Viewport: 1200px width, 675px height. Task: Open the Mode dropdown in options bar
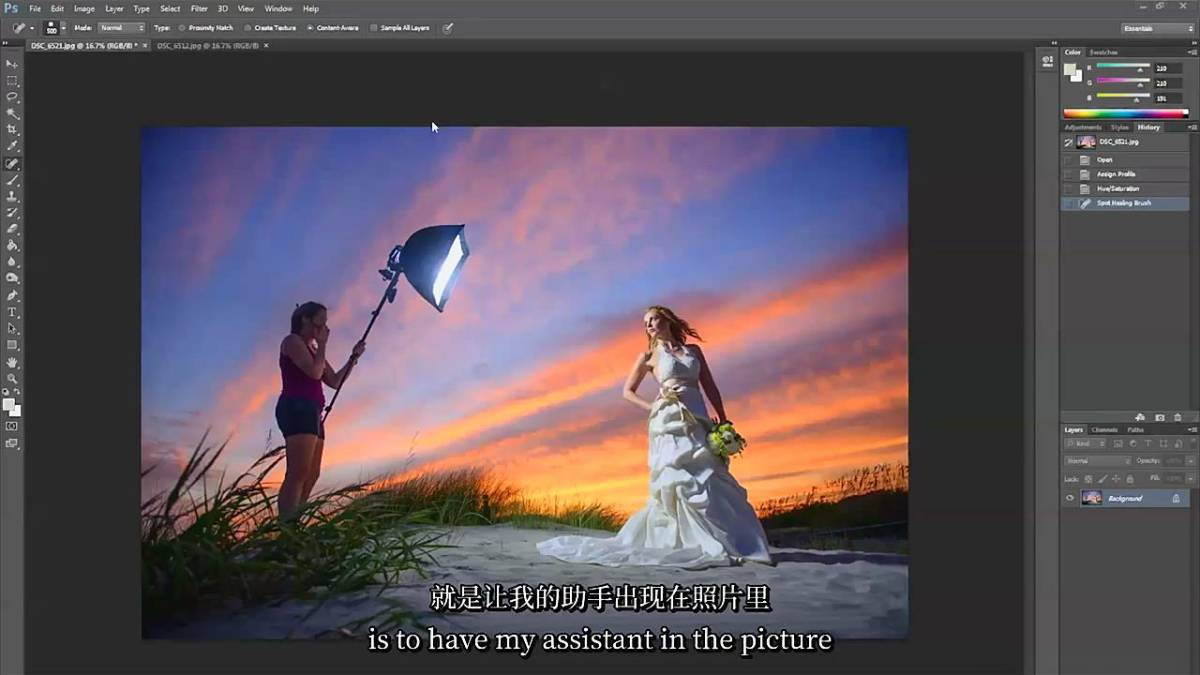tap(120, 28)
